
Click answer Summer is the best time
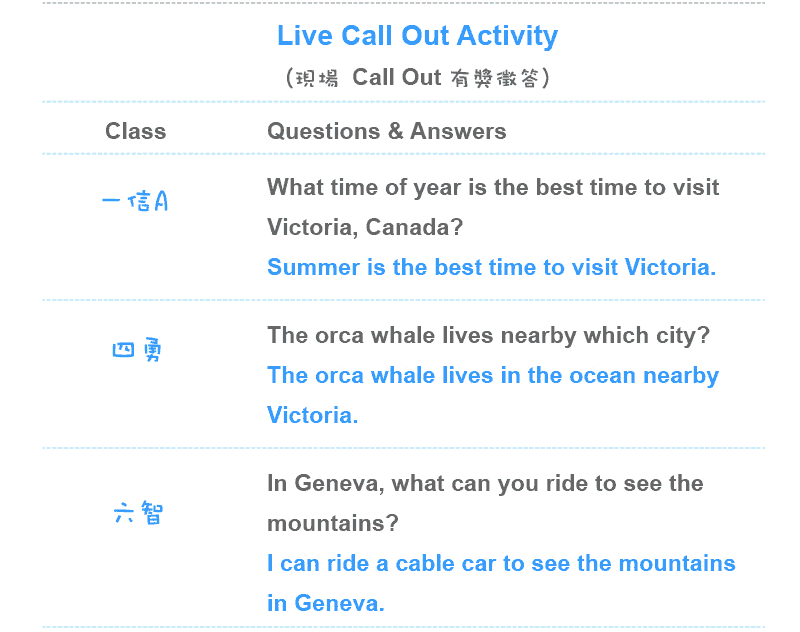pyautogui.click(x=492, y=267)
